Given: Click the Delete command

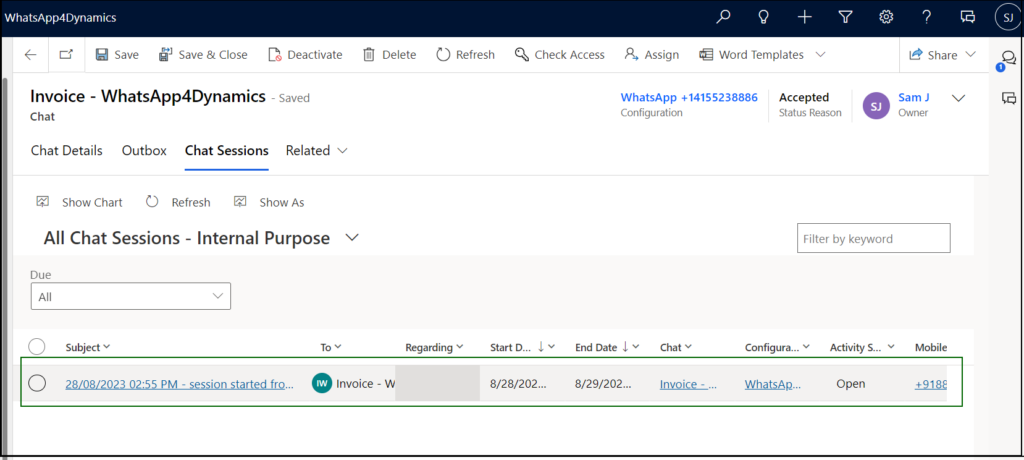Looking at the screenshot, I should (x=390, y=55).
